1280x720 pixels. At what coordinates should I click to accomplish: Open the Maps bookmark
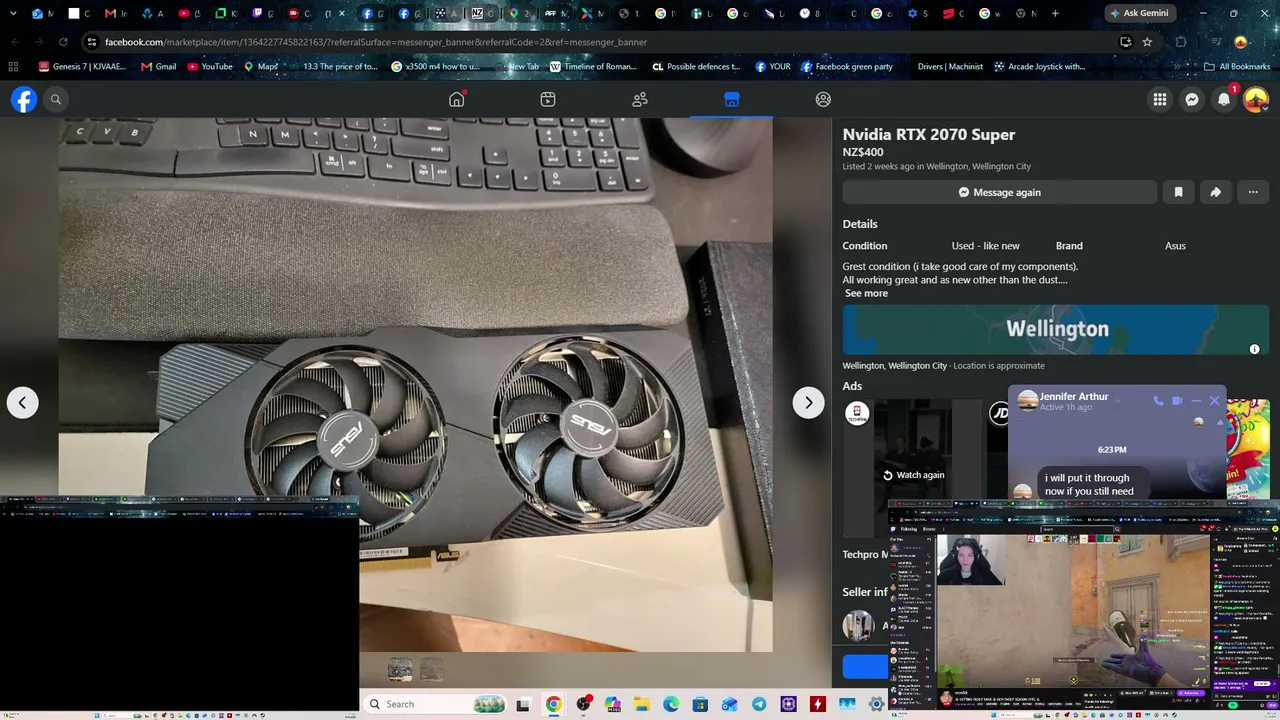pyautogui.click(x=261, y=66)
